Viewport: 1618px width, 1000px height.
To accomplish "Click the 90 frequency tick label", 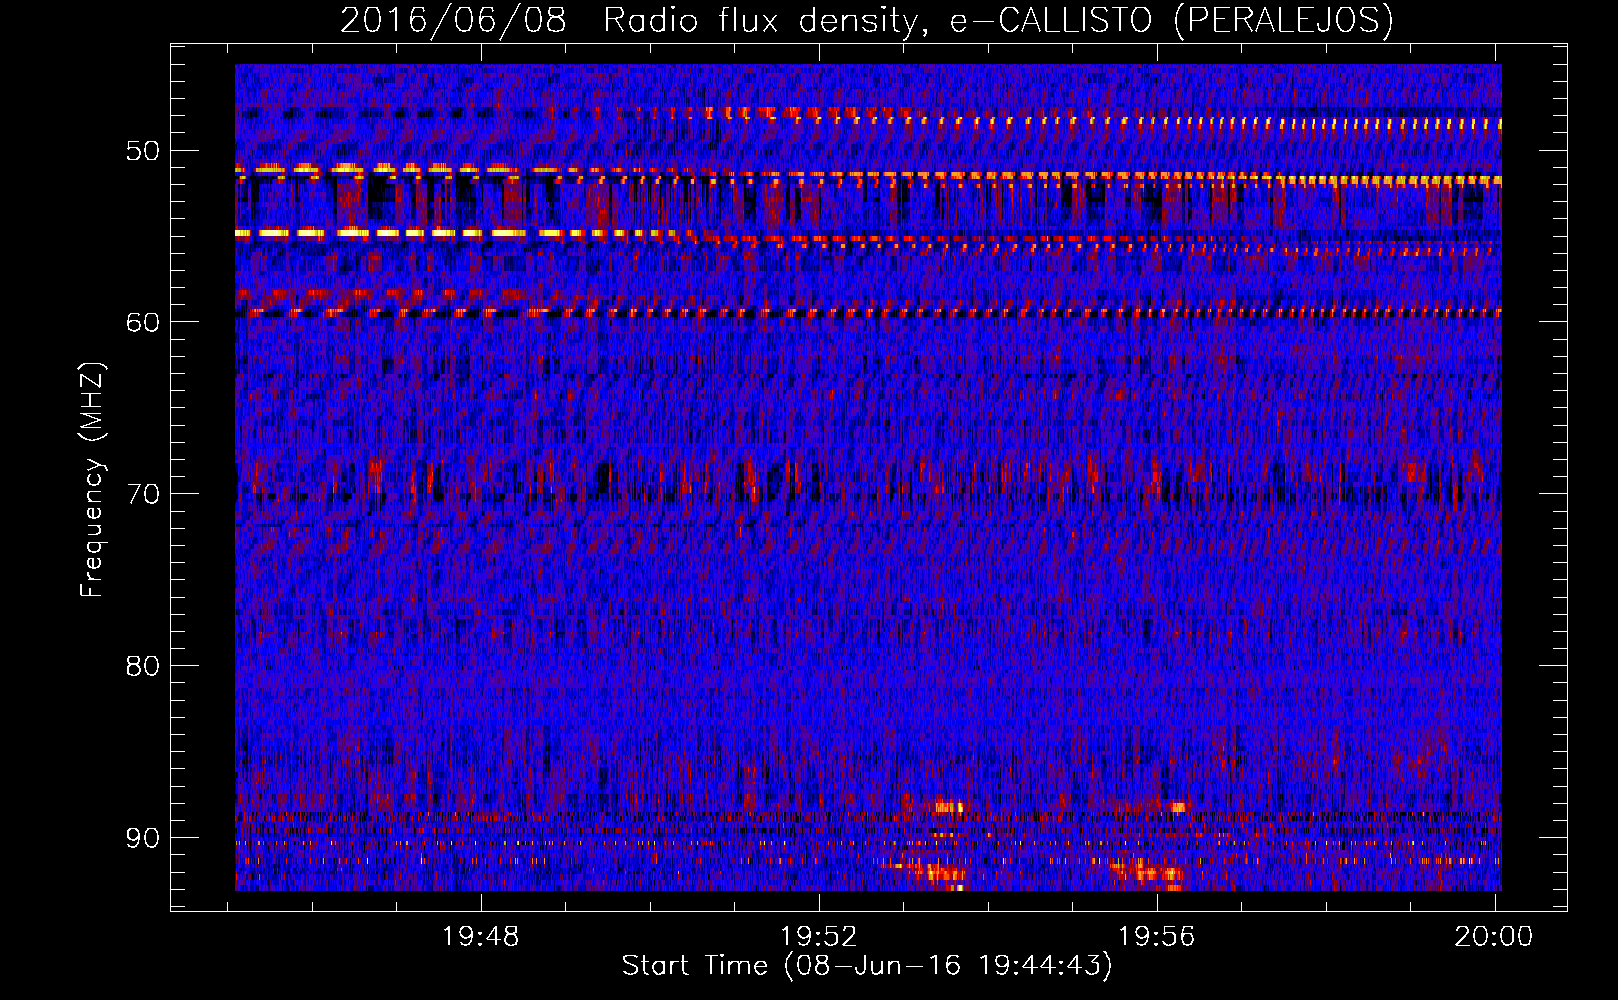I will [142, 838].
